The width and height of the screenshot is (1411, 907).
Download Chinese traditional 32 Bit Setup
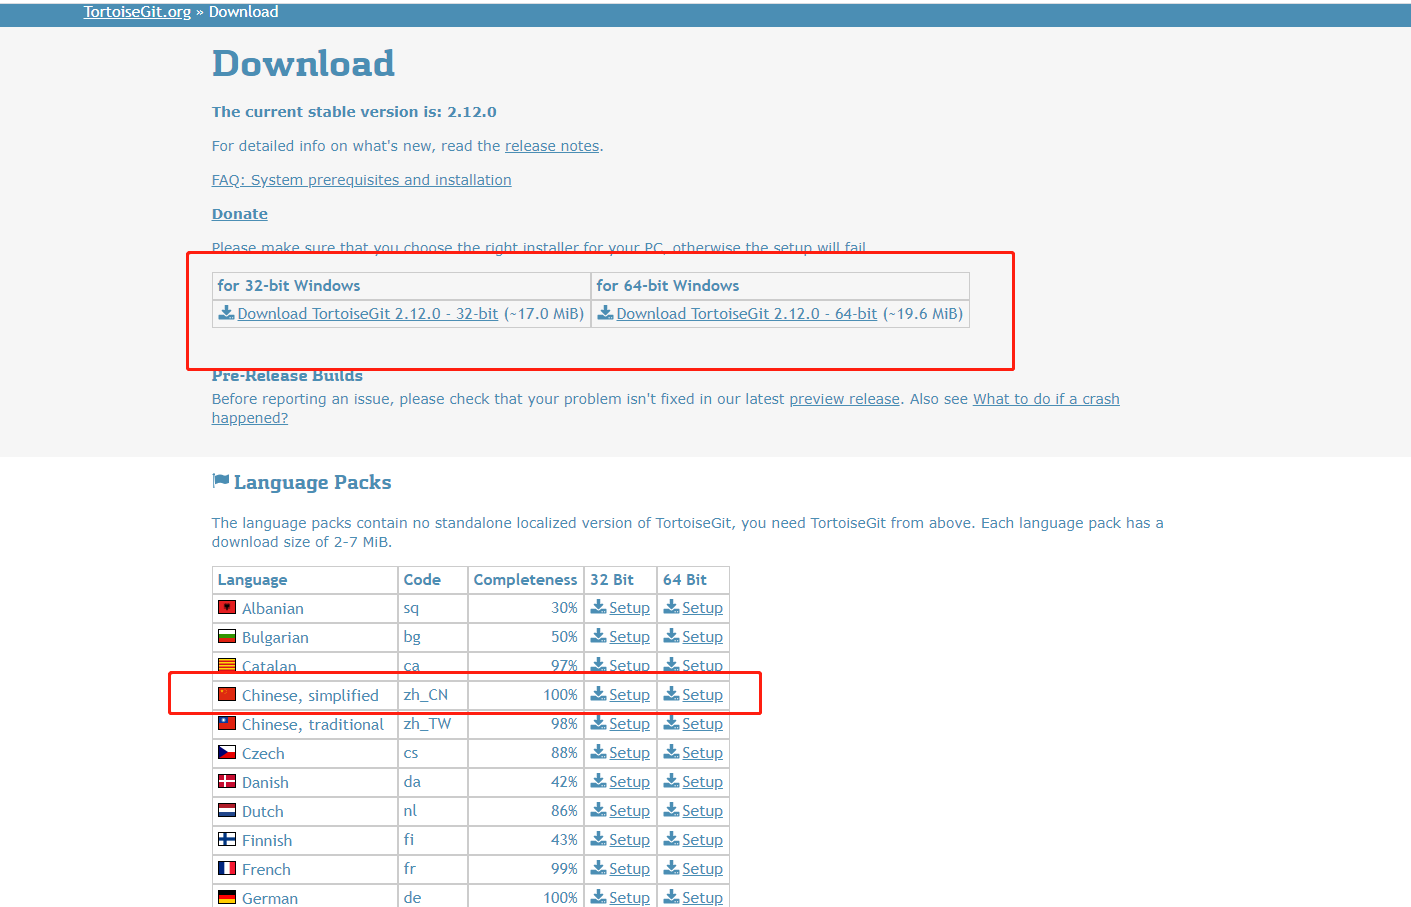(x=629, y=724)
